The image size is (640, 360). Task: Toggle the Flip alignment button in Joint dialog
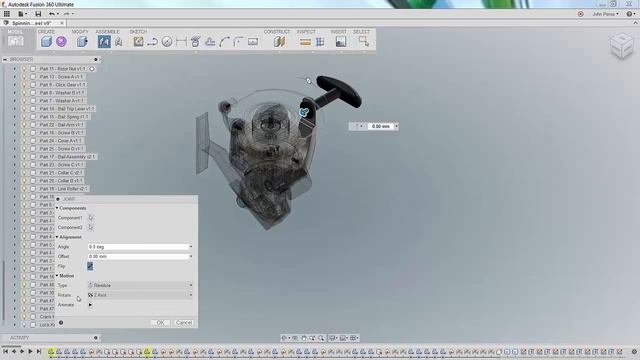pyautogui.click(x=90, y=266)
